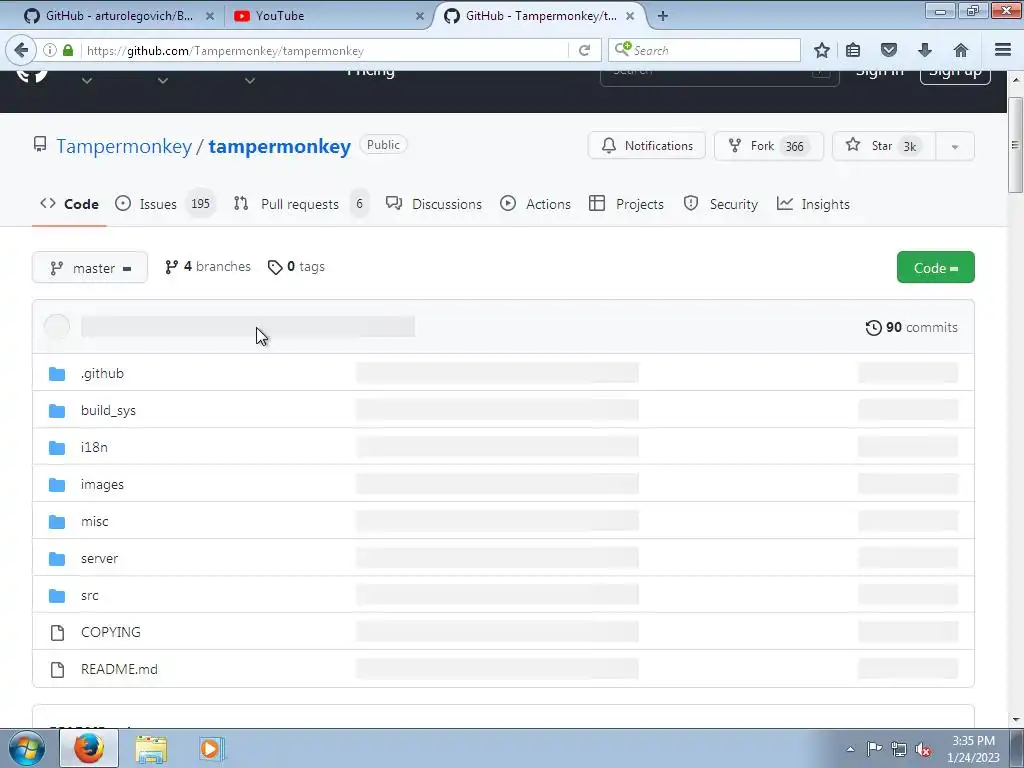The image size is (1024, 768).
Task: Click the Pocket save icon
Action: point(889,50)
